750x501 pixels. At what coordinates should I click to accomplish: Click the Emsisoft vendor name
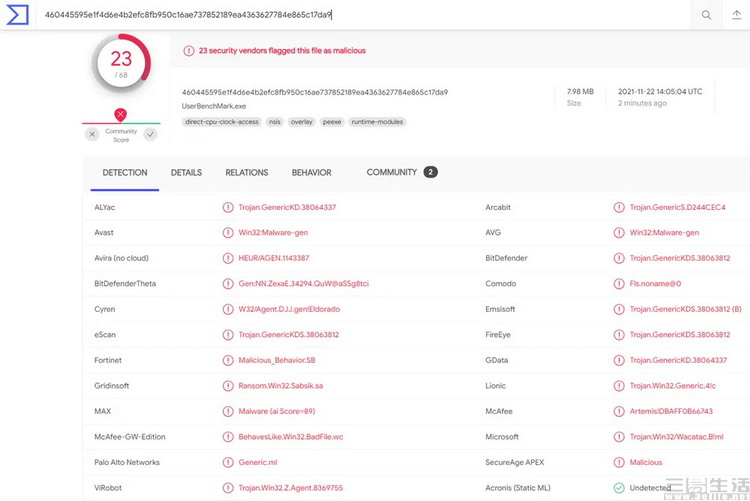[x=500, y=309]
